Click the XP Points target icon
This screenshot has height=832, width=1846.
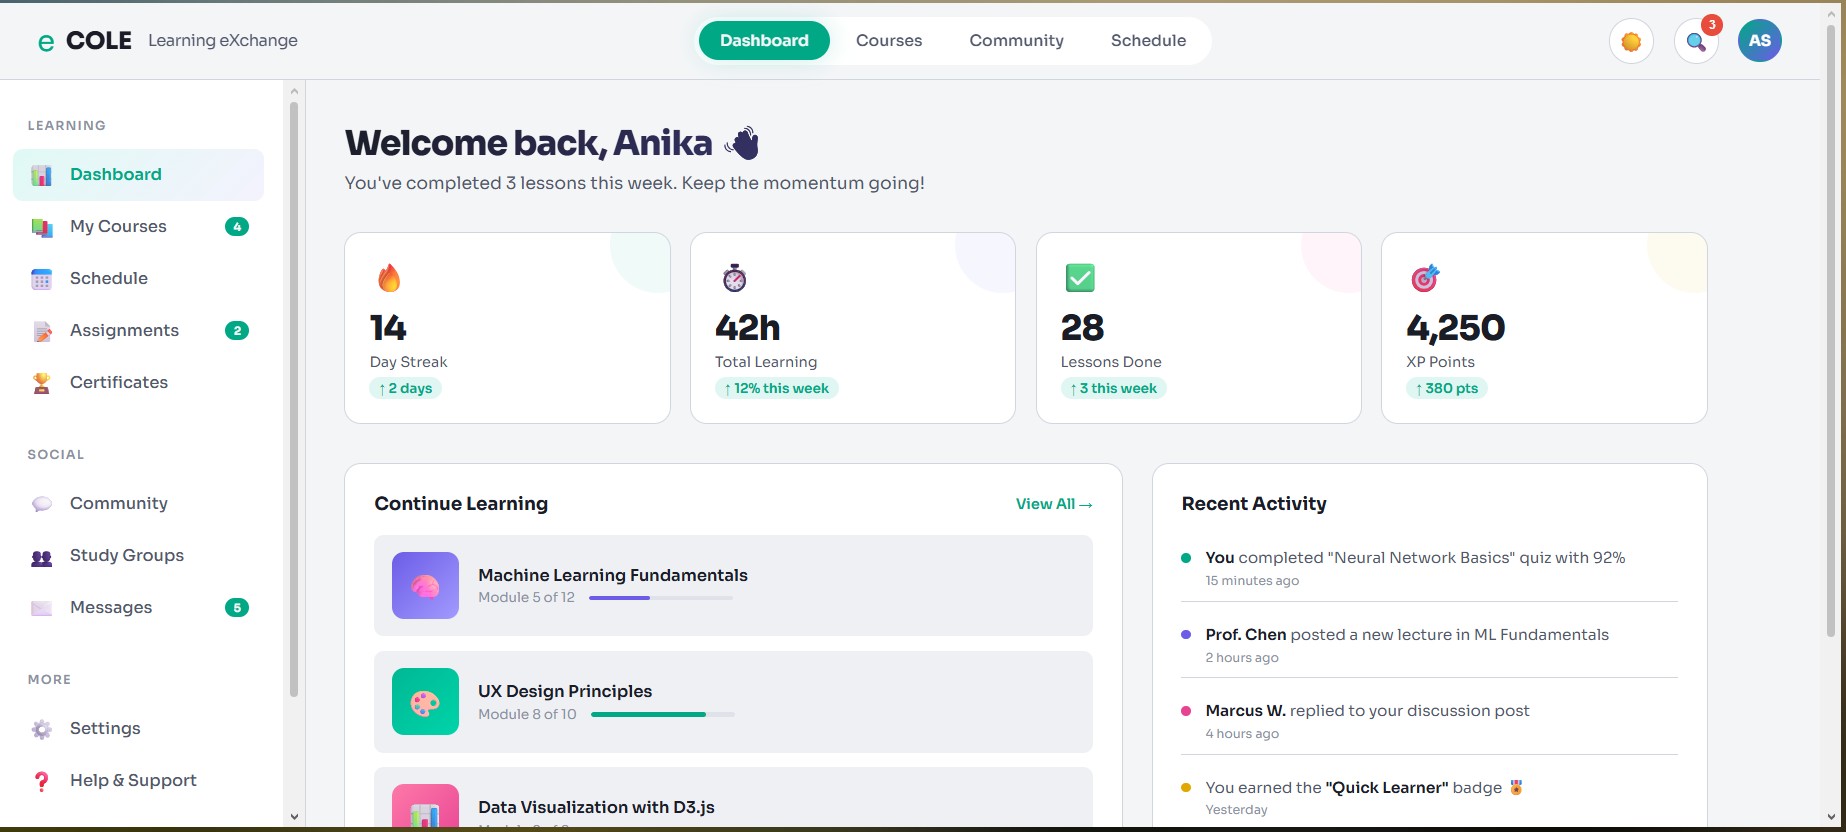click(1425, 278)
